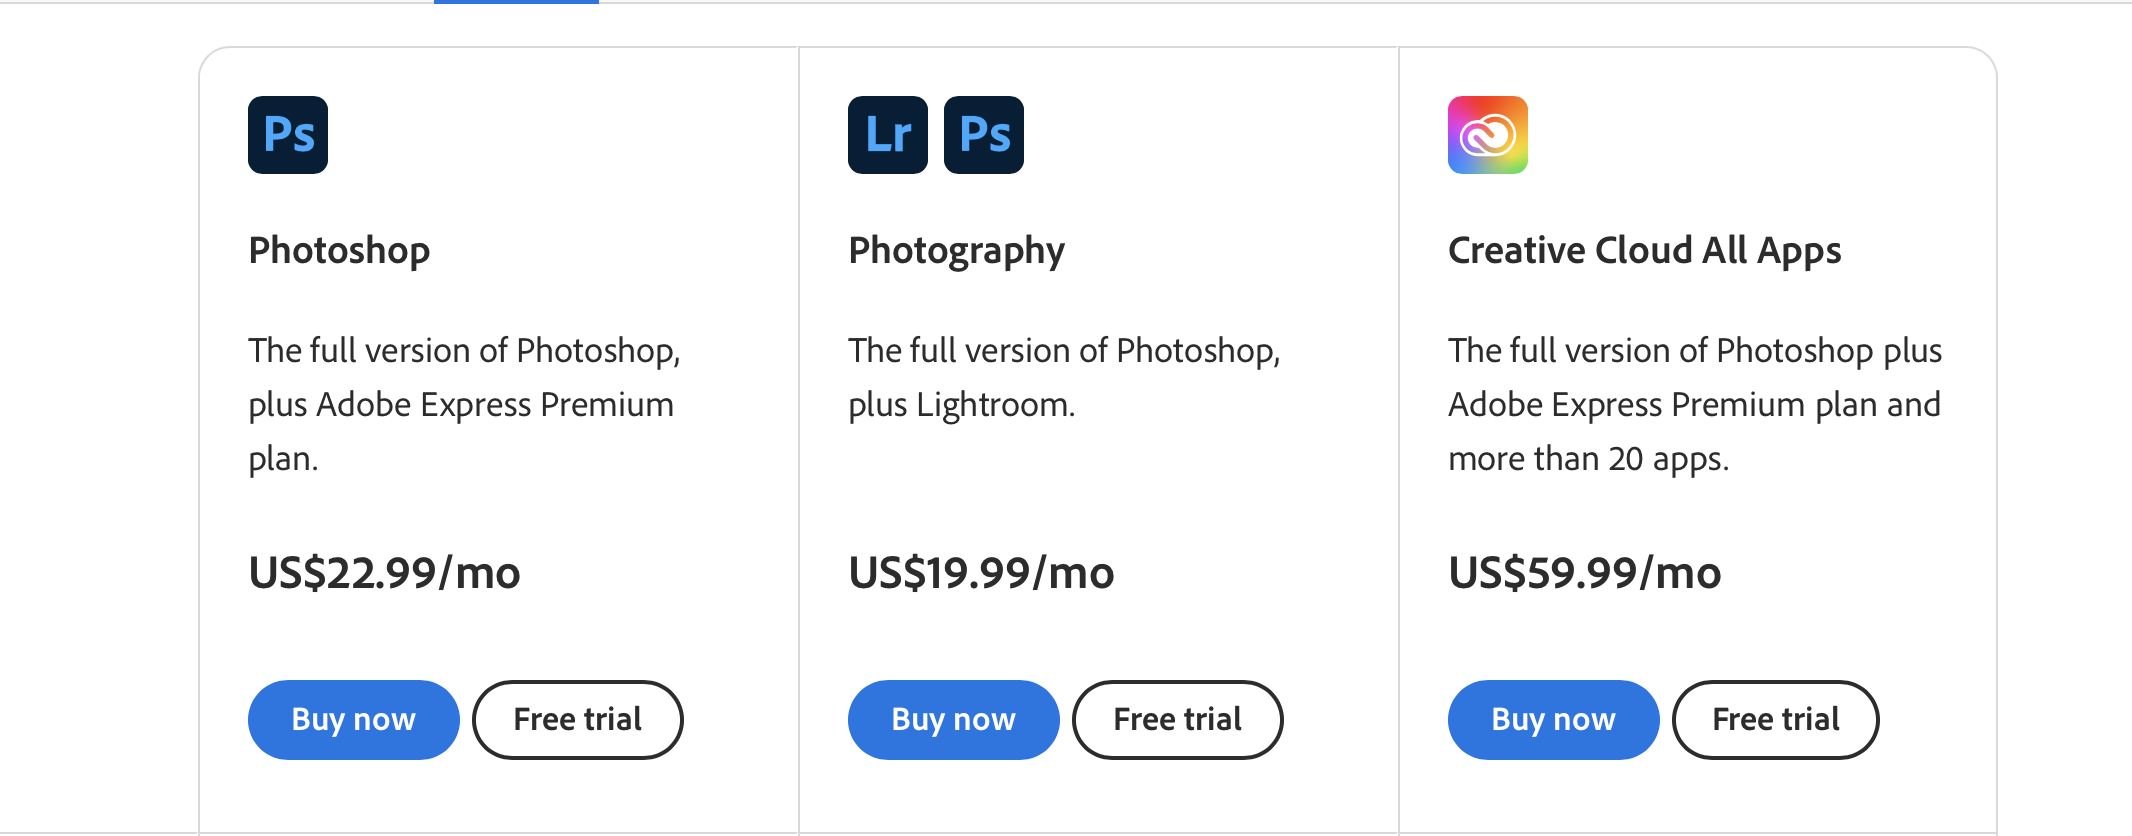The width and height of the screenshot is (2132, 836).
Task: Click the blue-underlined active tab at top
Action: 516,3
